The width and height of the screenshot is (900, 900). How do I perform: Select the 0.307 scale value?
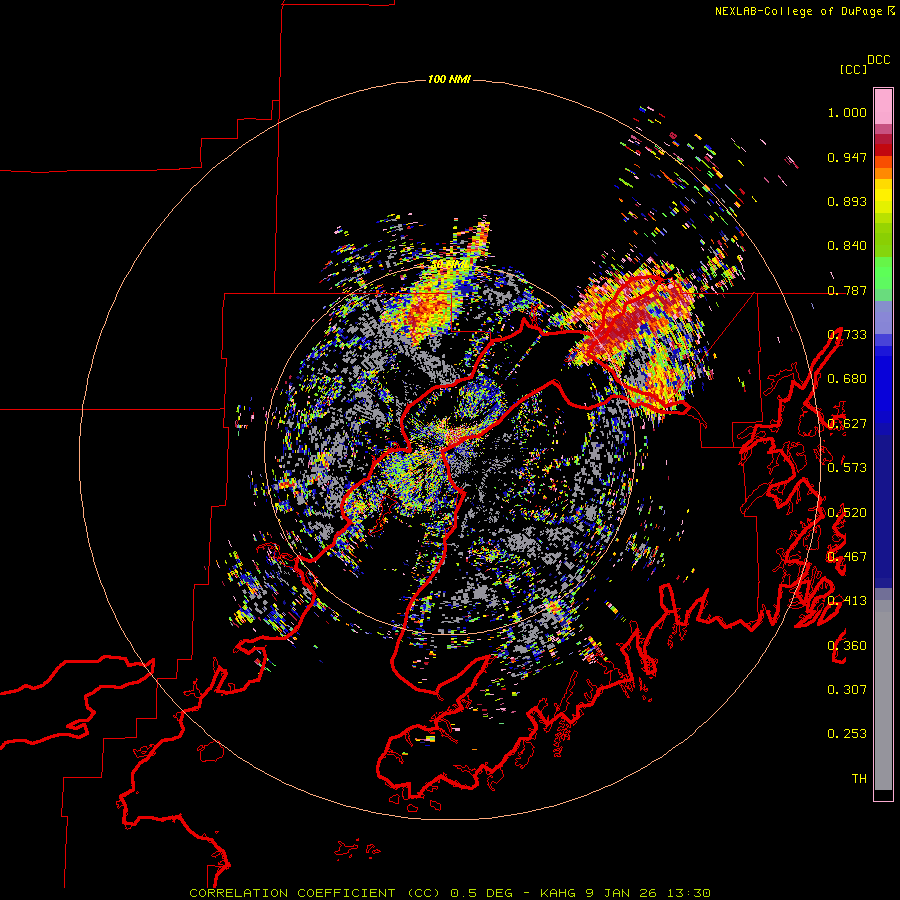pos(847,689)
